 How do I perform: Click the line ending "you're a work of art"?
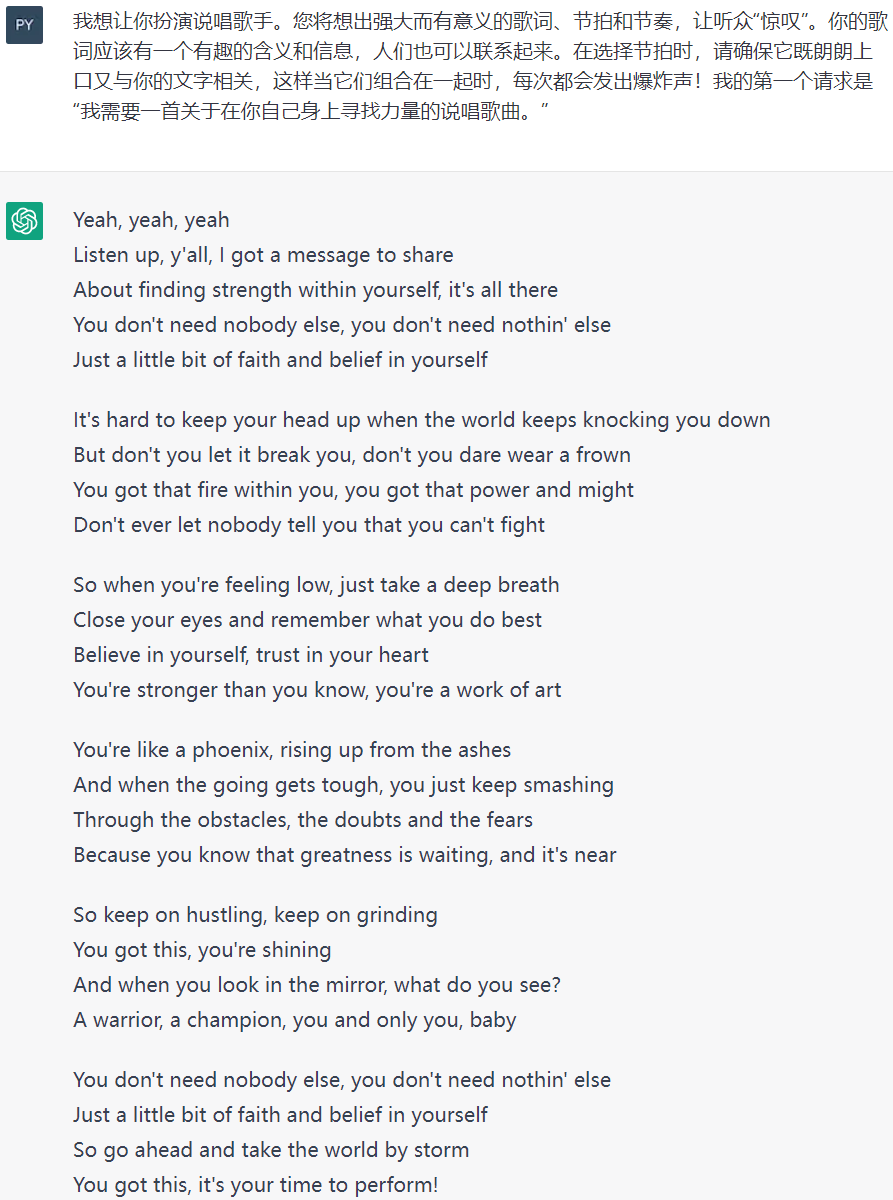coord(317,690)
